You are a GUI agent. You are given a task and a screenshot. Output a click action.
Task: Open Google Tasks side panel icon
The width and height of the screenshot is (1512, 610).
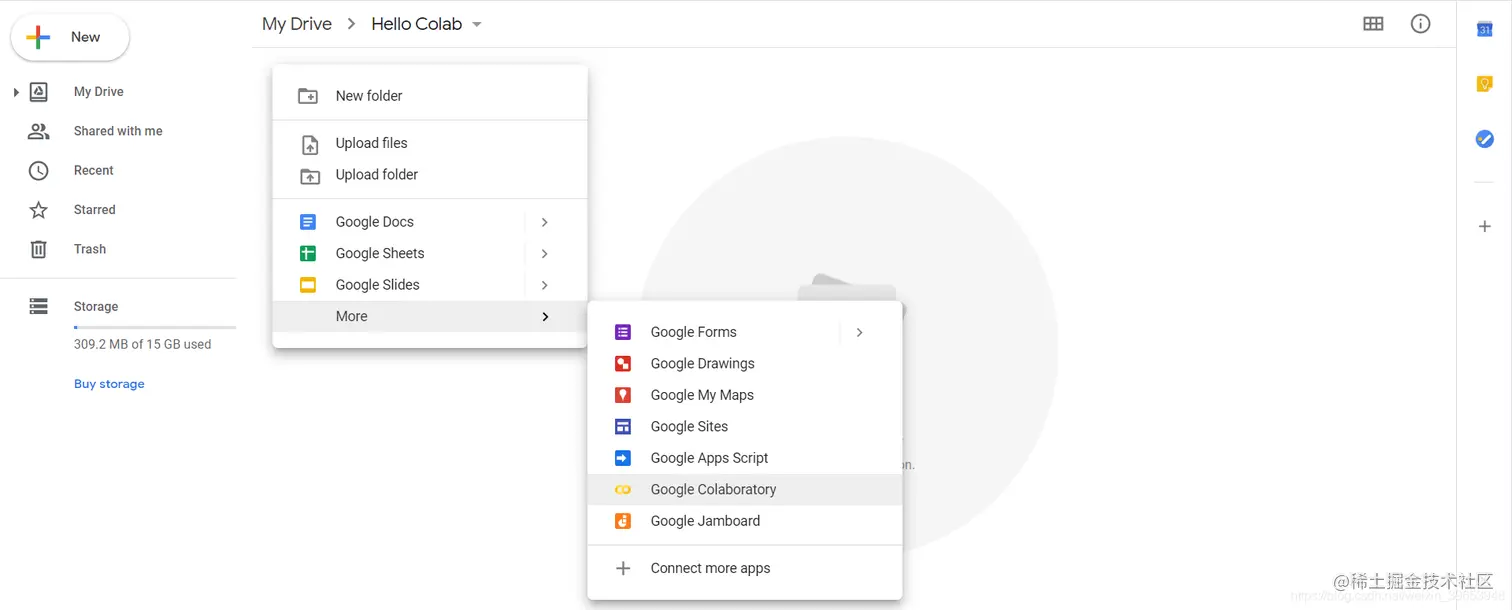point(1485,139)
